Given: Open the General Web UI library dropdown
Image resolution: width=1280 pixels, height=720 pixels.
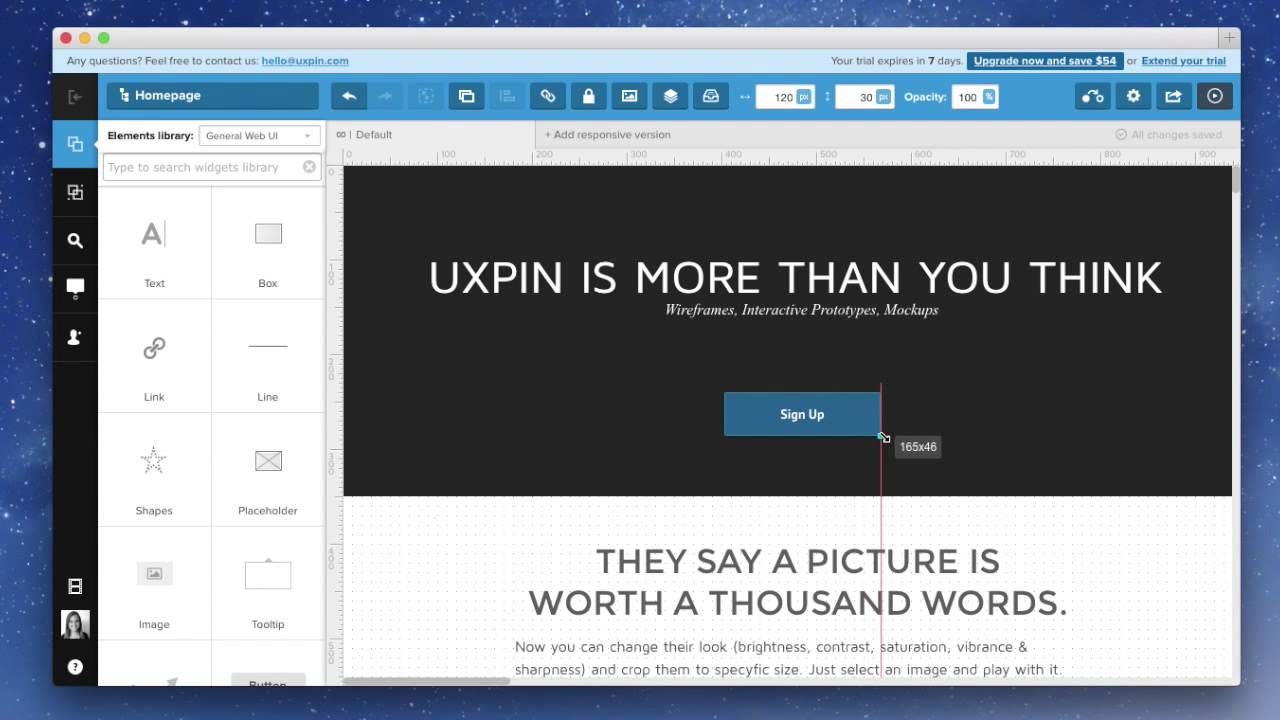Looking at the screenshot, I should tap(259, 135).
